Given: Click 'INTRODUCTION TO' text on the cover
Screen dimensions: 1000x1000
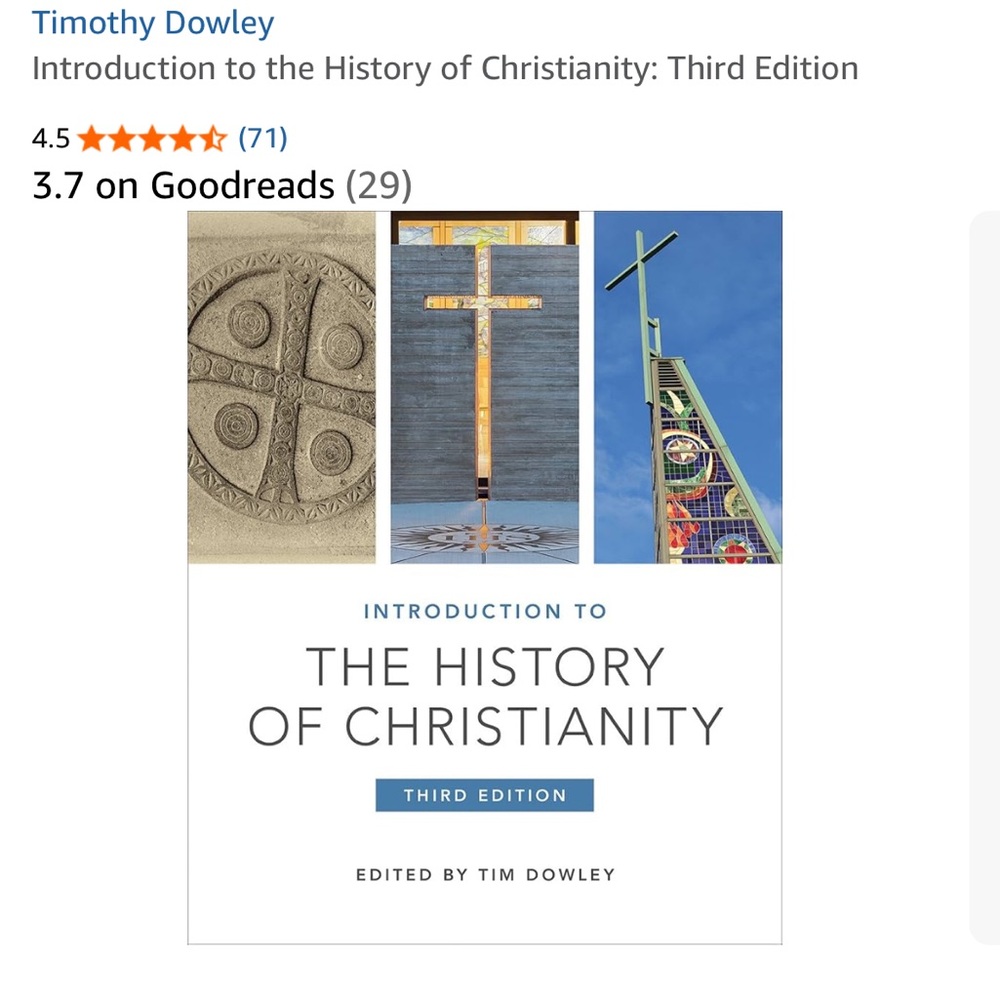Looking at the screenshot, I should pyautogui.click(x=484, y=611).
